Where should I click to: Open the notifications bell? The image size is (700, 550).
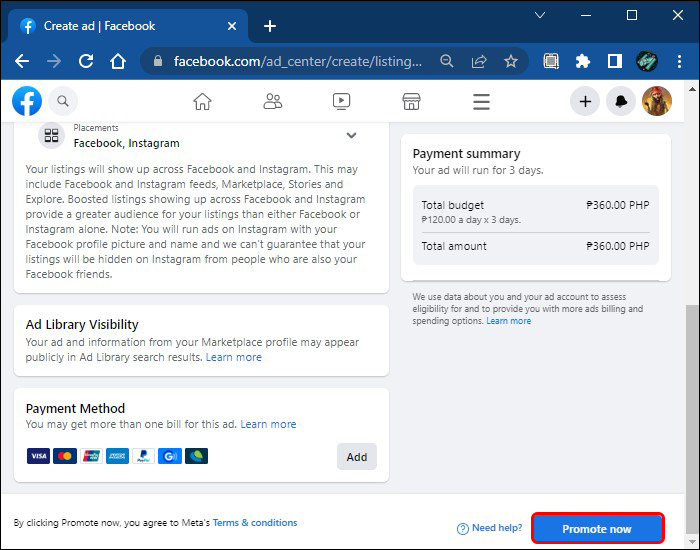click(x=621, y=101)
